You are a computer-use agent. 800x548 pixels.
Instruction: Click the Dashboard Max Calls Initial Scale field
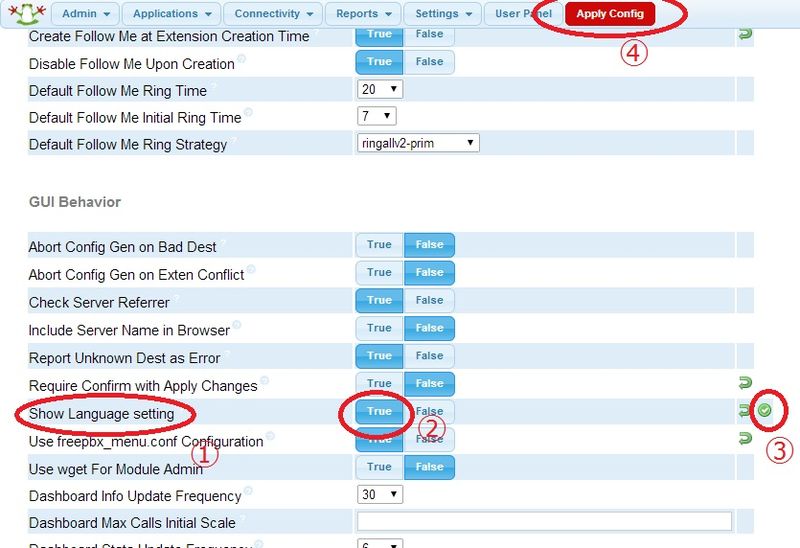[x=544, y=521]
